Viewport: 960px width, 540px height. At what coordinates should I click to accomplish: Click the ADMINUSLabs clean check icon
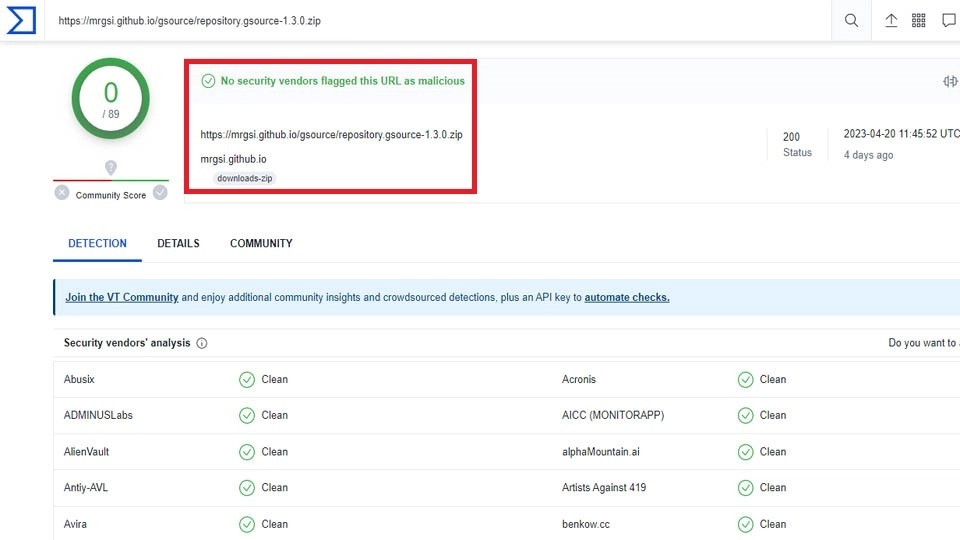pos(247,416)
